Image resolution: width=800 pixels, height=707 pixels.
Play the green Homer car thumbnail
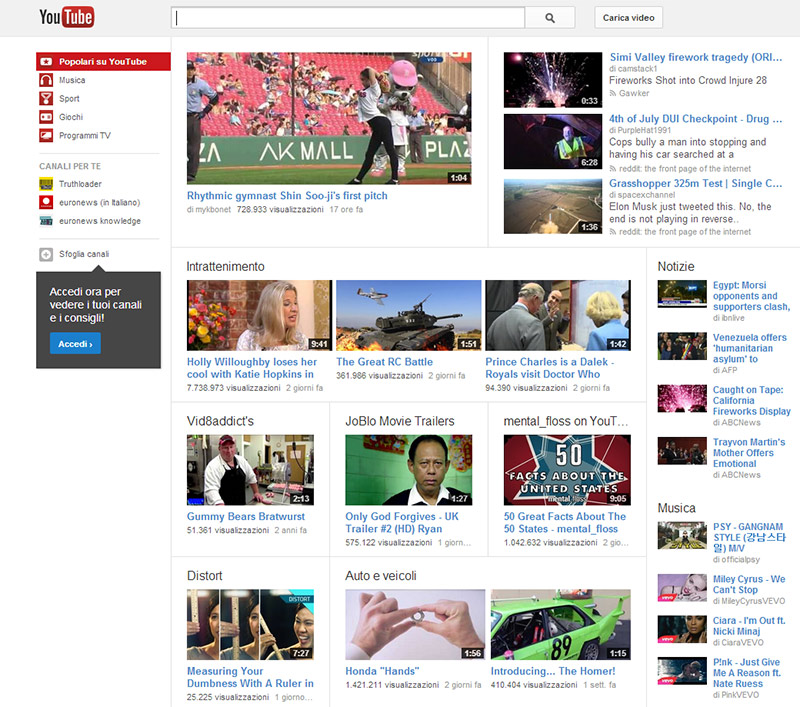[560, 625]
